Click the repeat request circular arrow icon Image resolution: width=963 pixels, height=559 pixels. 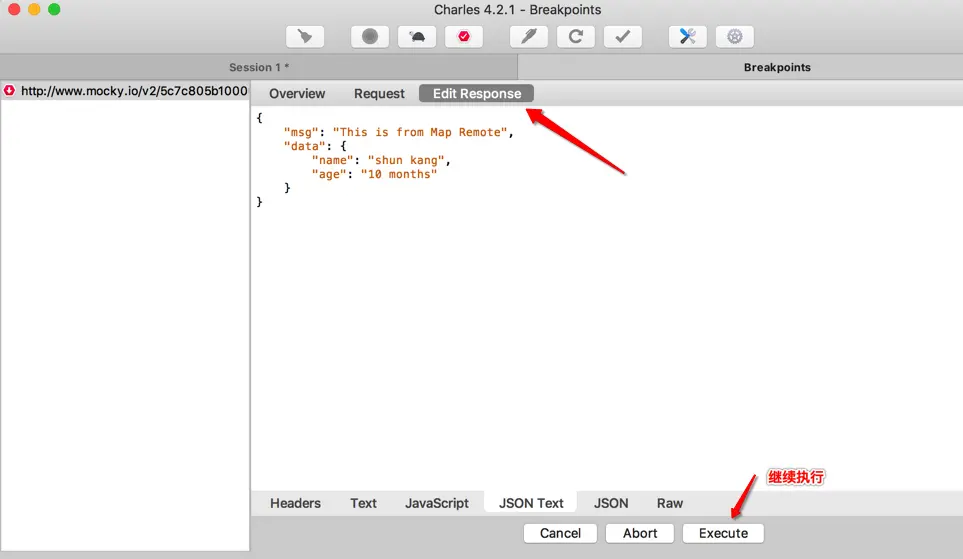pos(575,37)
